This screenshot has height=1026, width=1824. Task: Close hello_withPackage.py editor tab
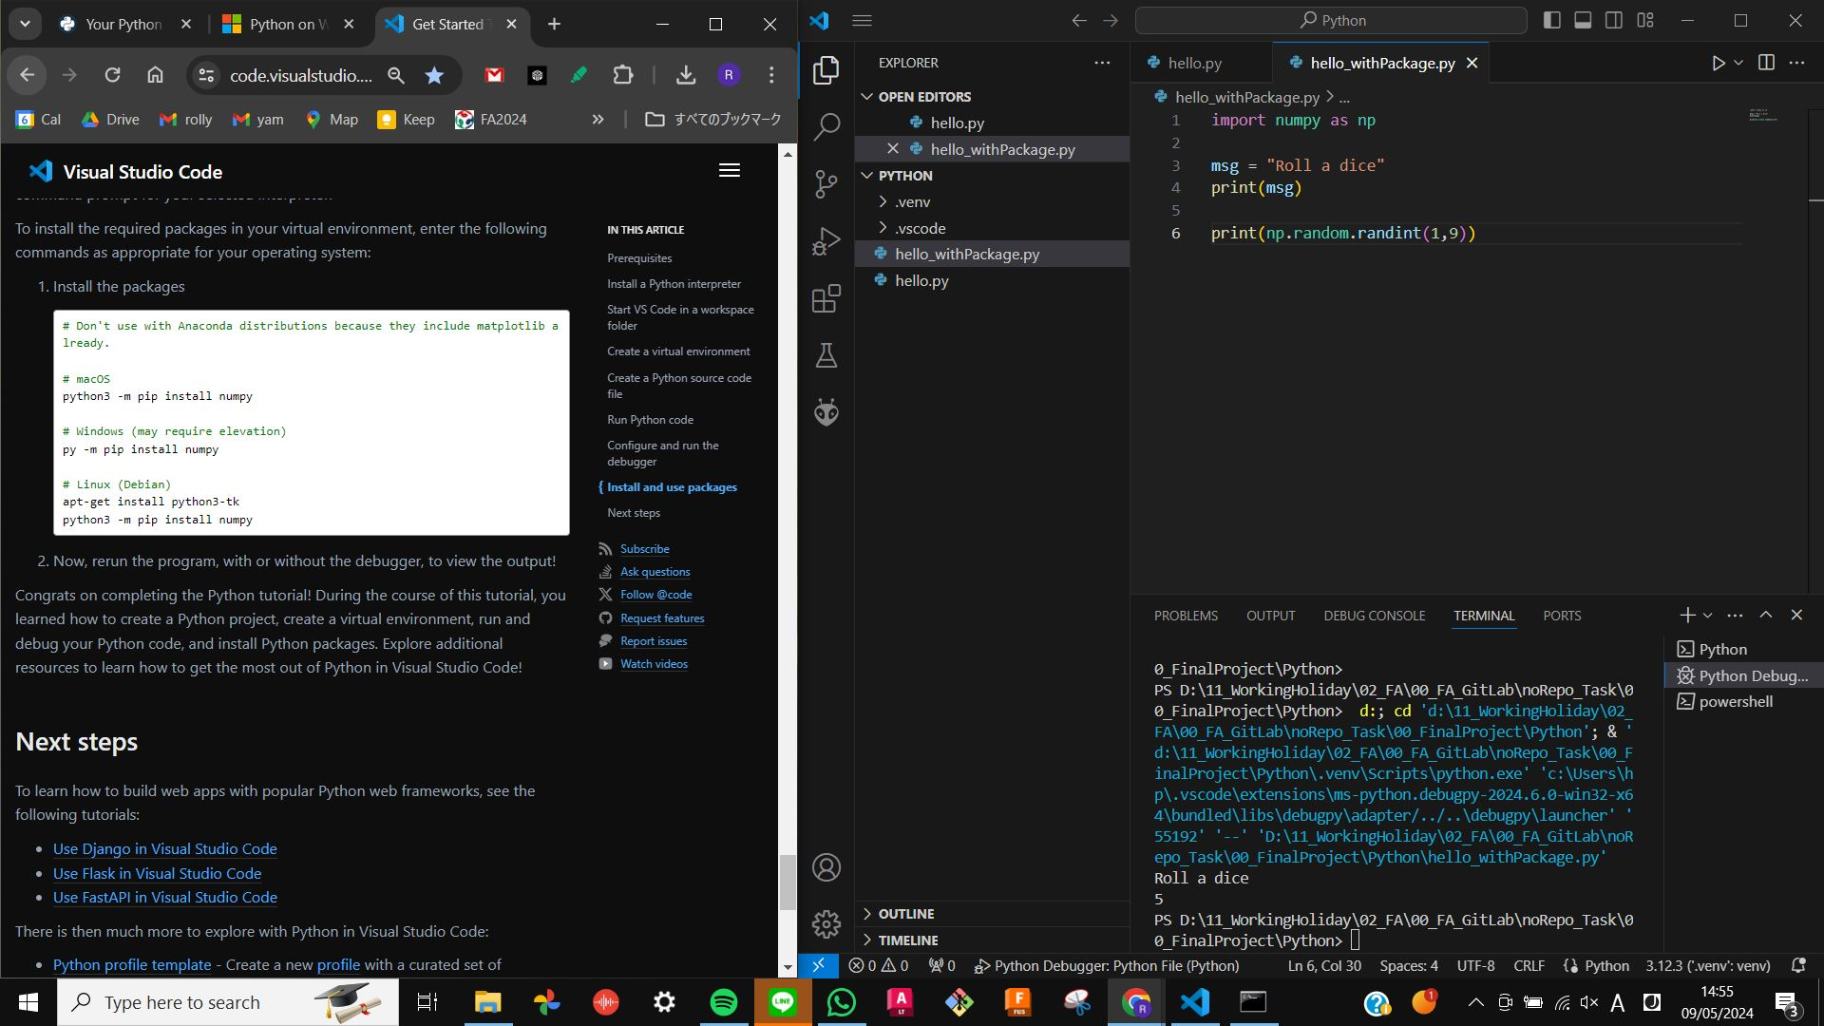point(1472,63)
